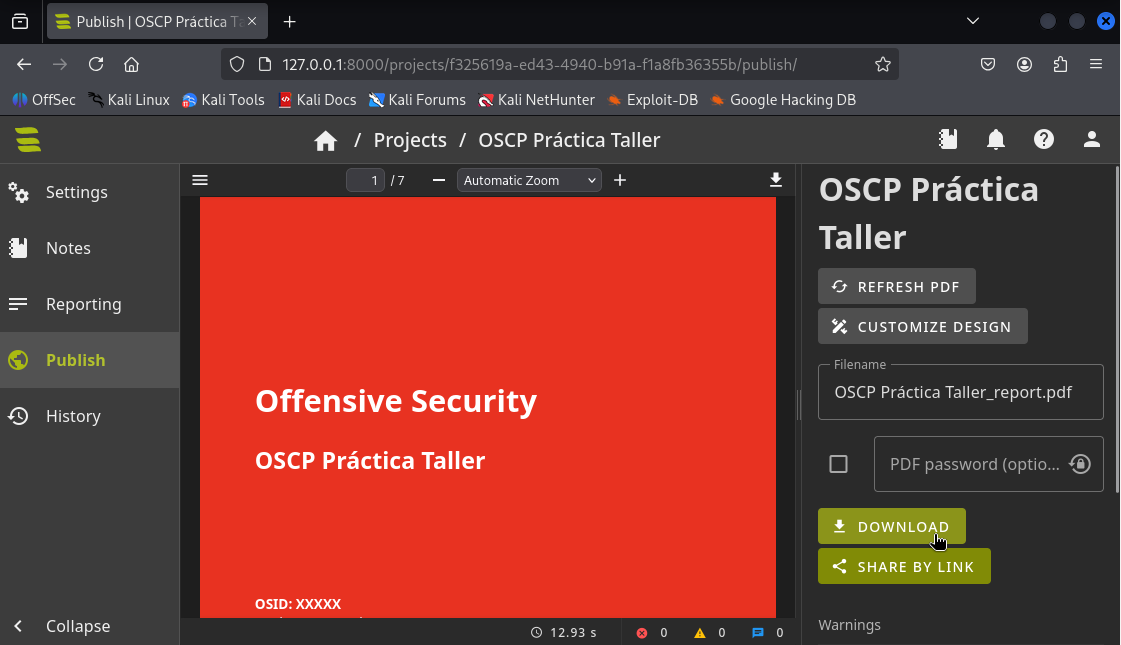Screen dimensions: 1121x645
Task: Open the History sidebar item
Action: pos(89,415)
